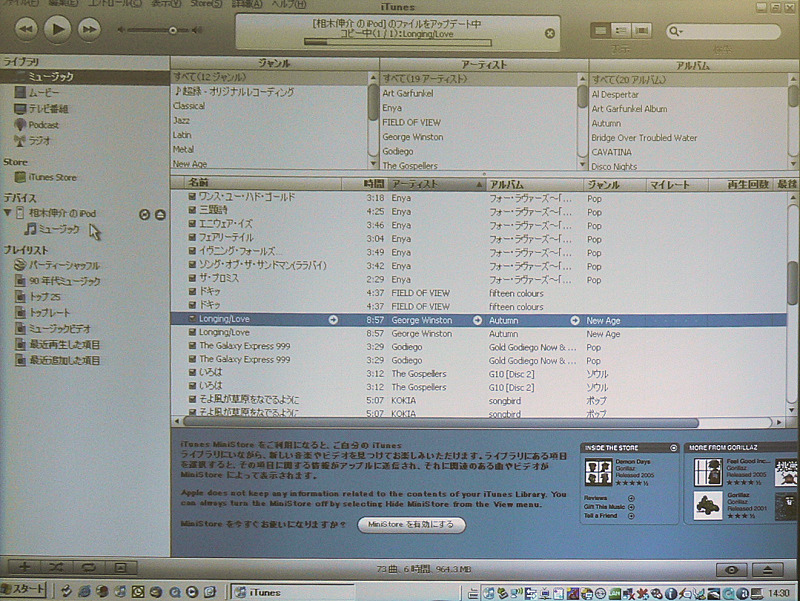Click the Next track fast-forward button
The height and width of the screenshot is (601, 800).
[89, 29]
